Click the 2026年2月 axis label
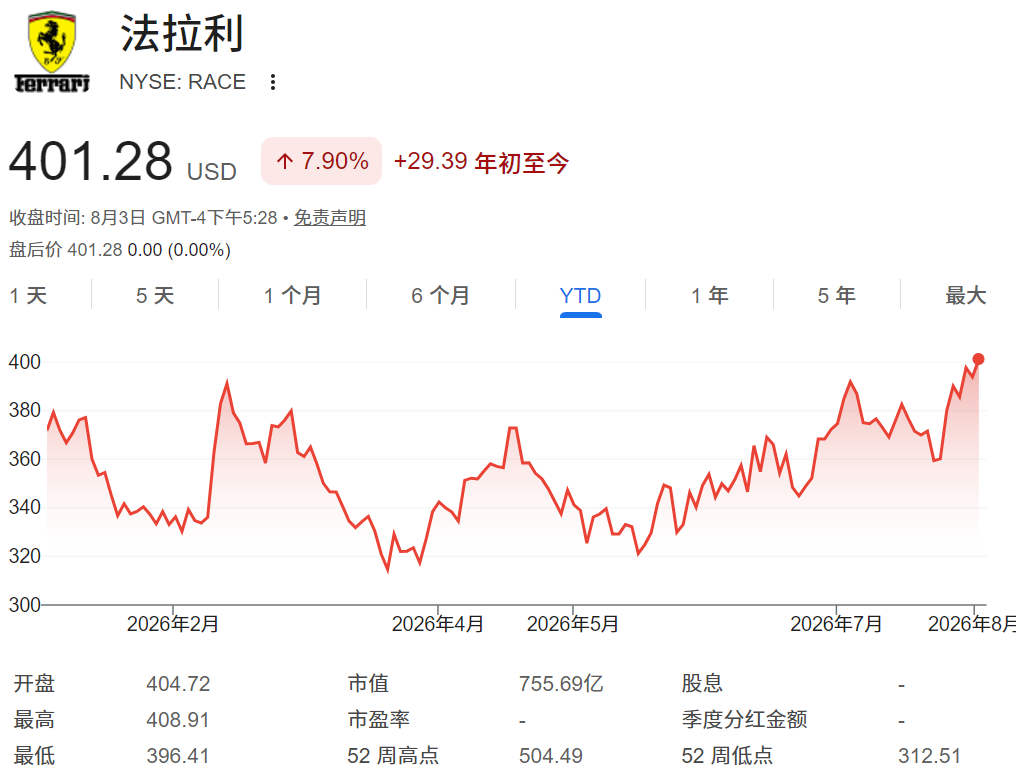The height and width of the screenshot is (771, 1016). coord(173,624)
